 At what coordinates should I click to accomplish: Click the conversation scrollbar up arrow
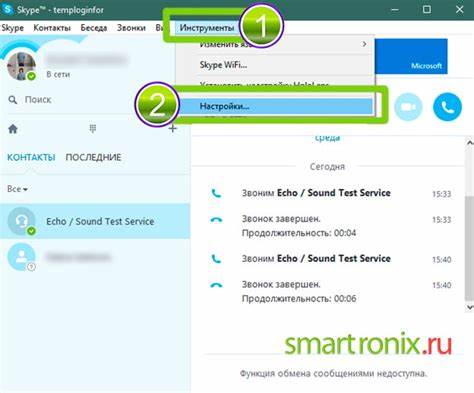click(x=470, y=143)
